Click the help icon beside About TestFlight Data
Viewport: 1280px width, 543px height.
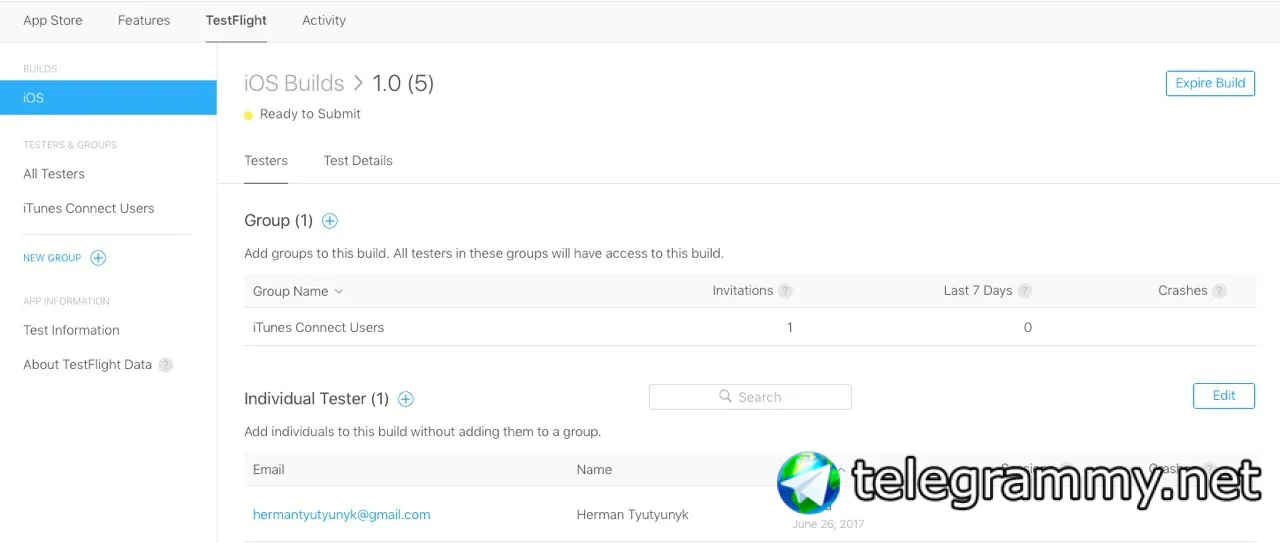166,365
